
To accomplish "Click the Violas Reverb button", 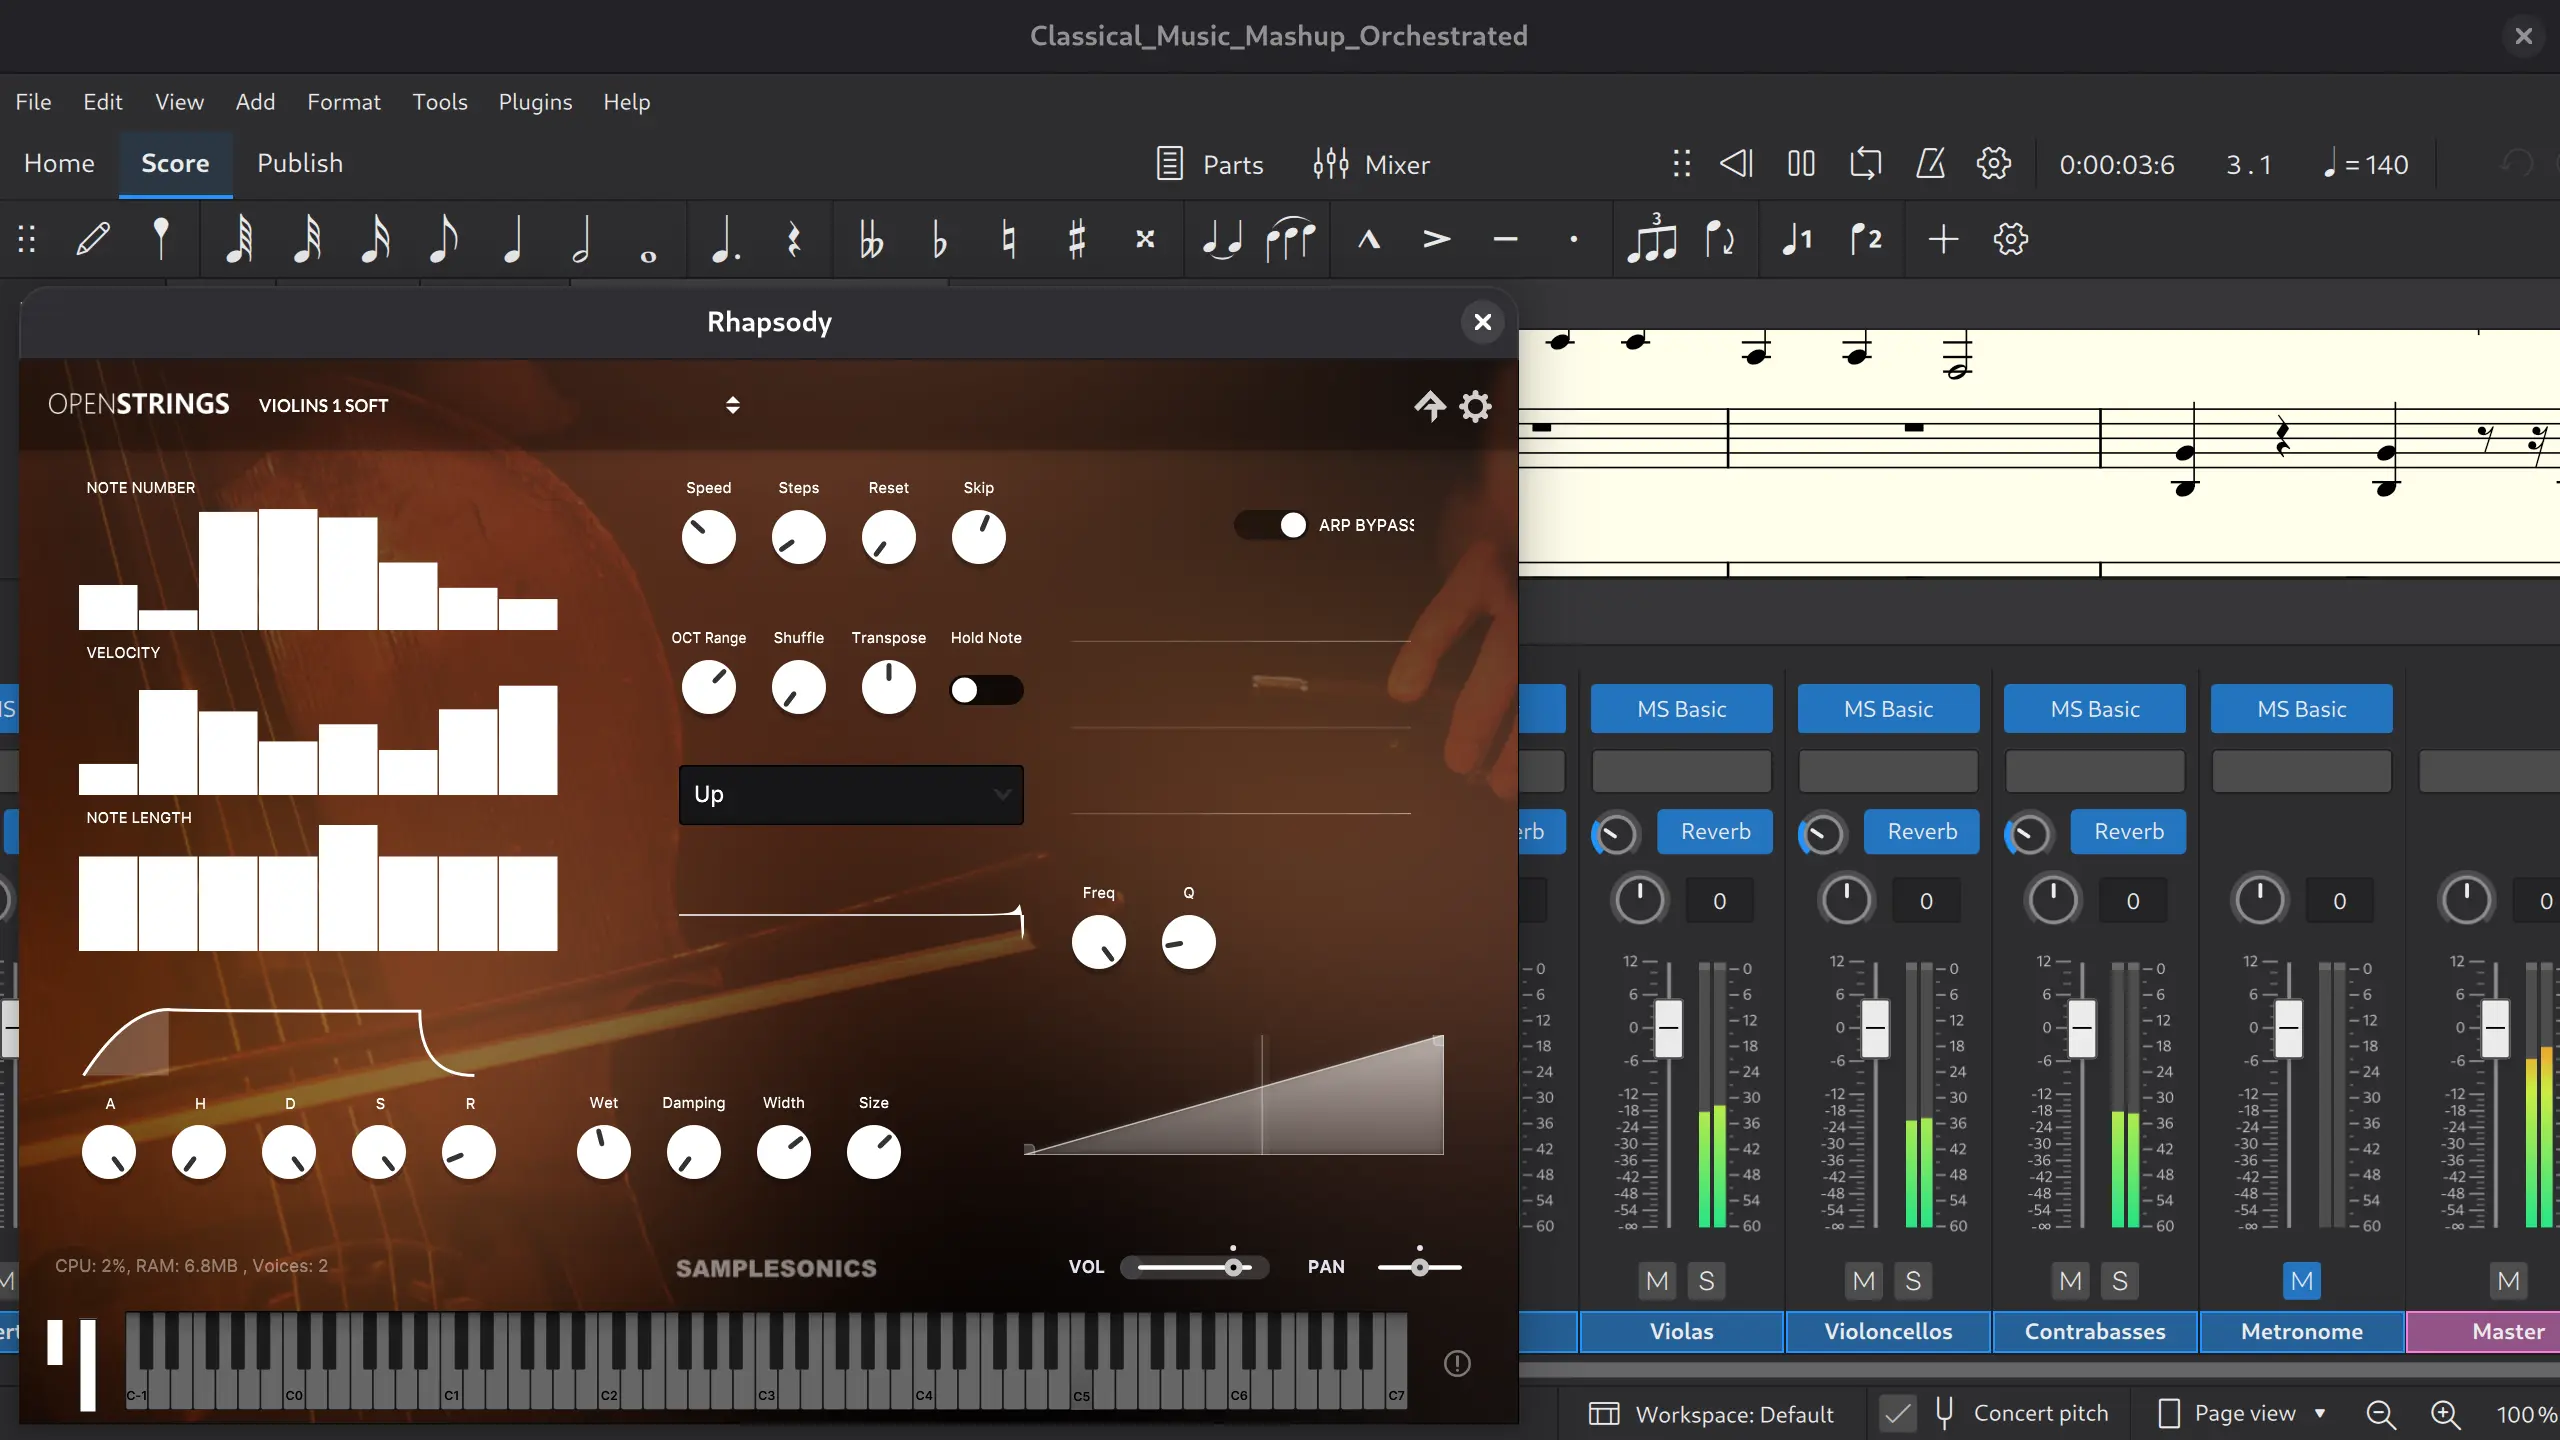I will (x=1715, y=832).
